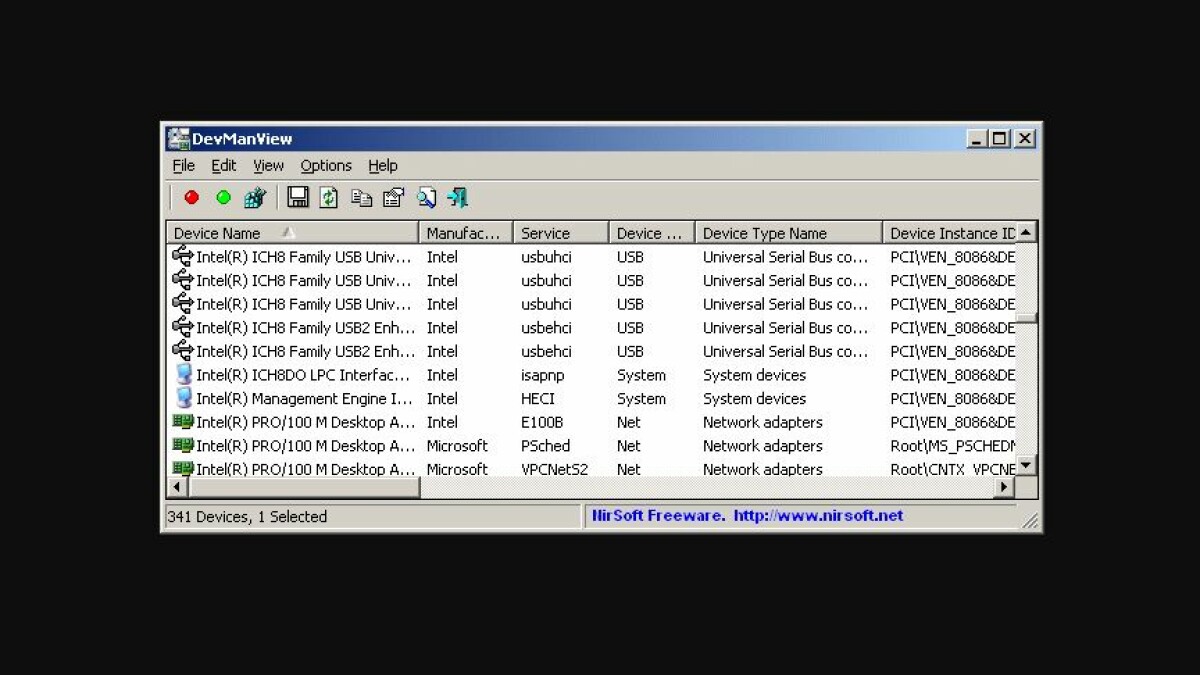
Task: Select the Intel(R) ICH8DO LPC Interfac... row
Action: click(591, 375)
